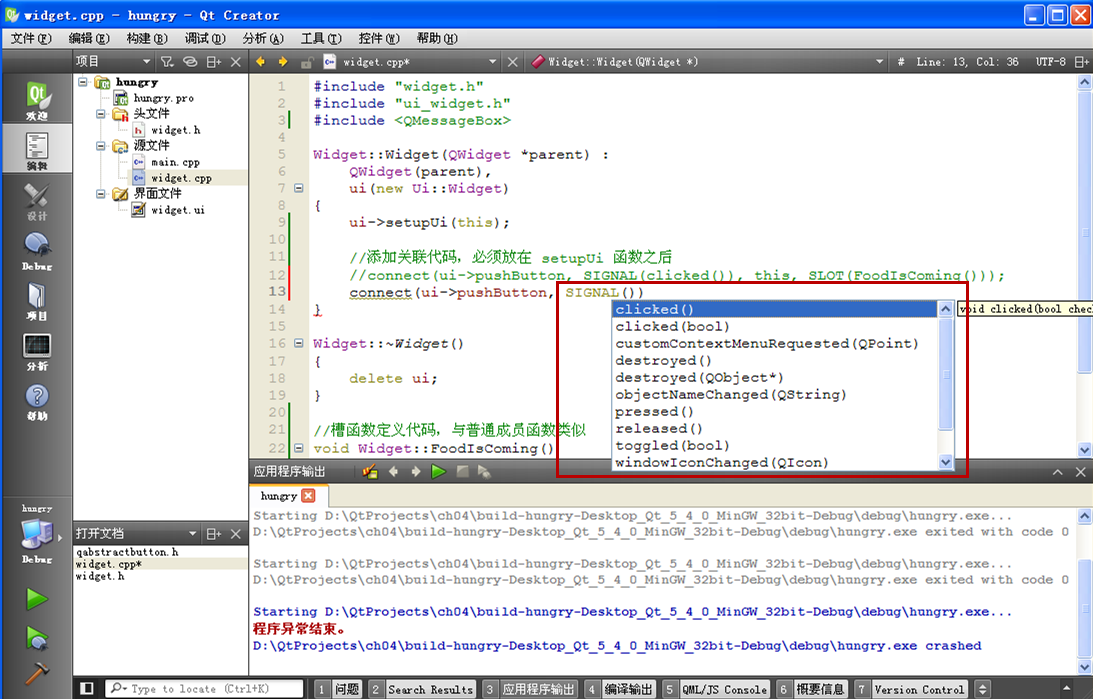
Task: Split the Projects side panel
Action: (x=214, y=62)
